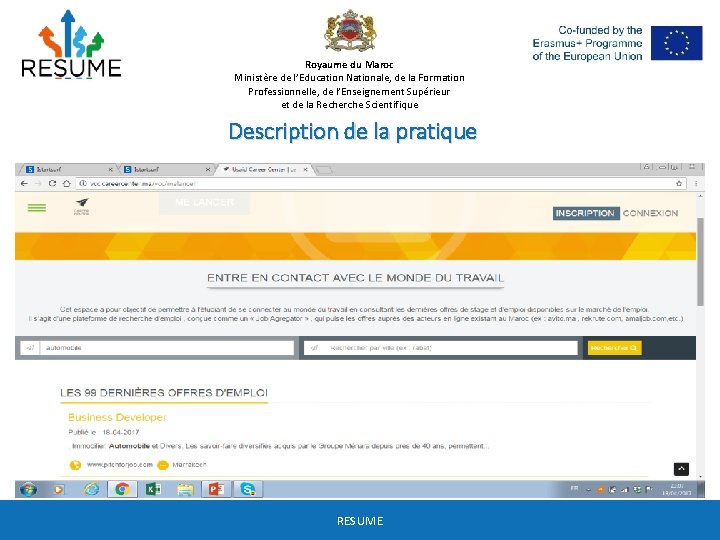Click the browser address bar URL
Image resolution: width=720 pixels, height=540 pixels.
click(142, 183)
